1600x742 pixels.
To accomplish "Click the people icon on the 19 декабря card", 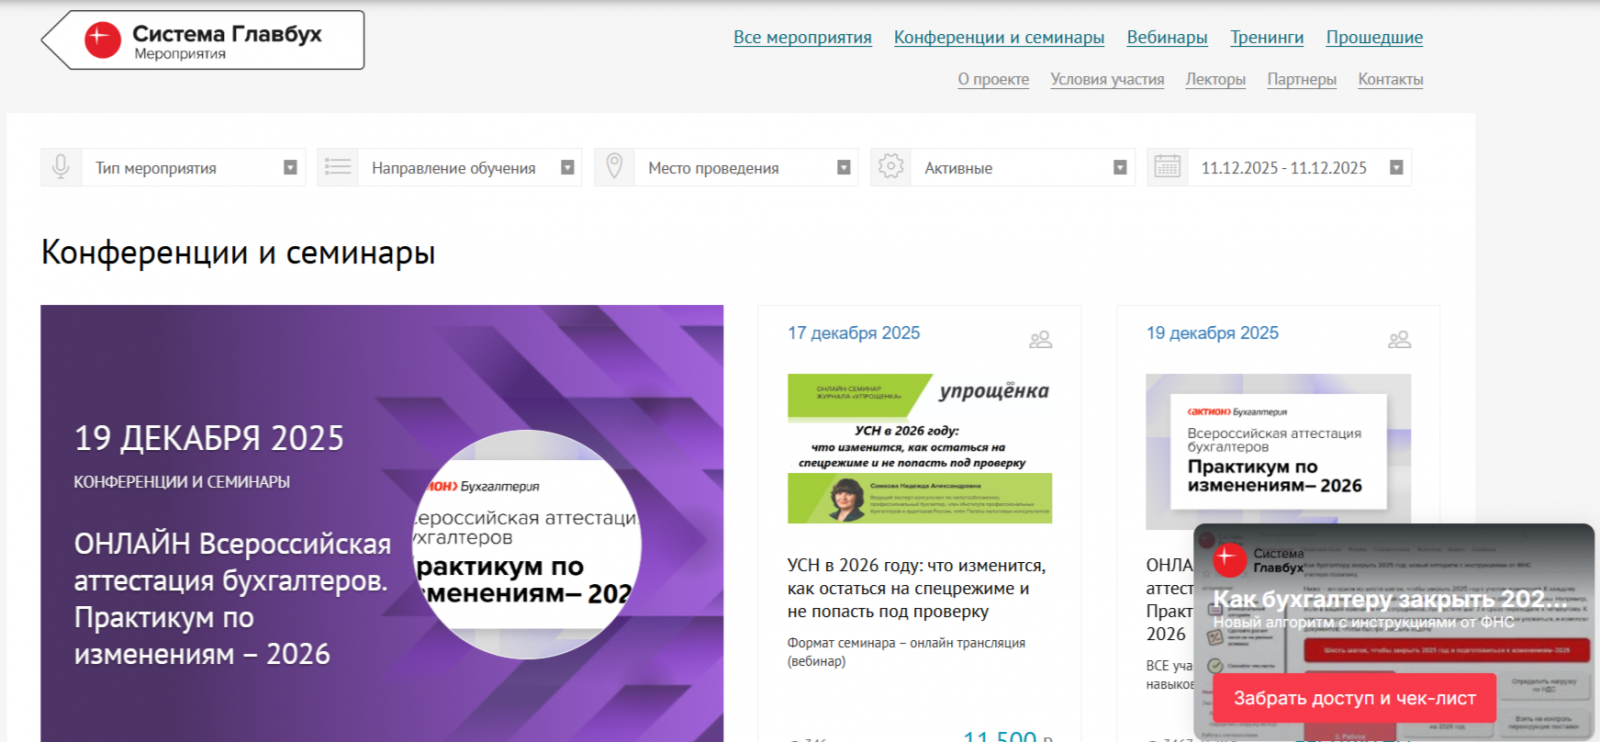I will 1400,340.
